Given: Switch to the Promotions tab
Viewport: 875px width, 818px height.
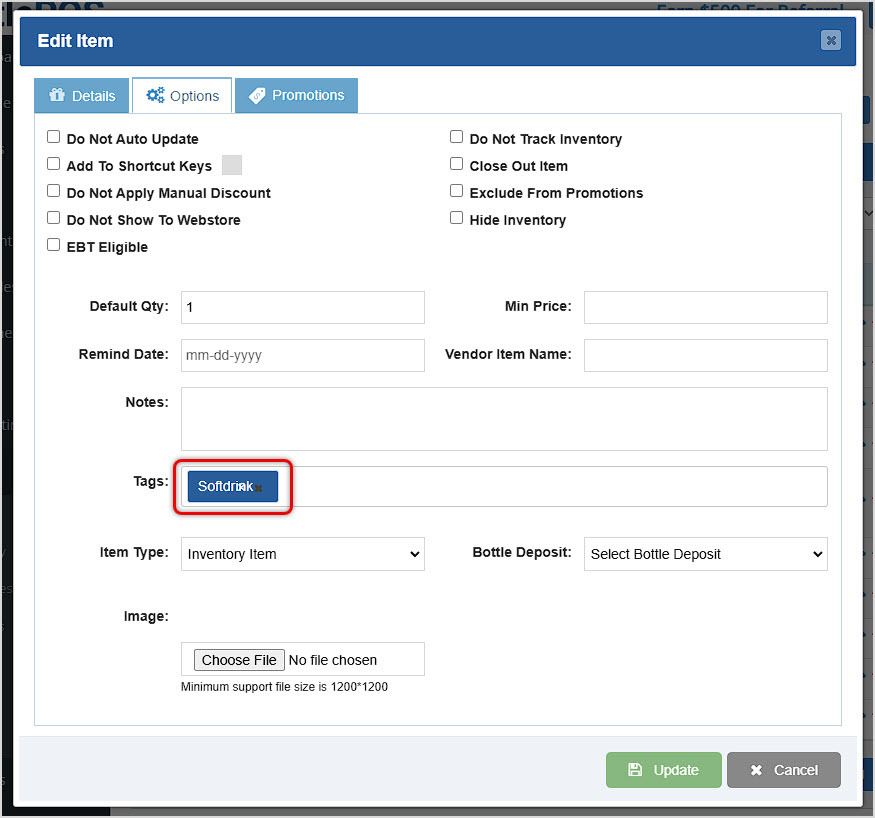Looking at the screenshot, I should (x=296, y=95).
